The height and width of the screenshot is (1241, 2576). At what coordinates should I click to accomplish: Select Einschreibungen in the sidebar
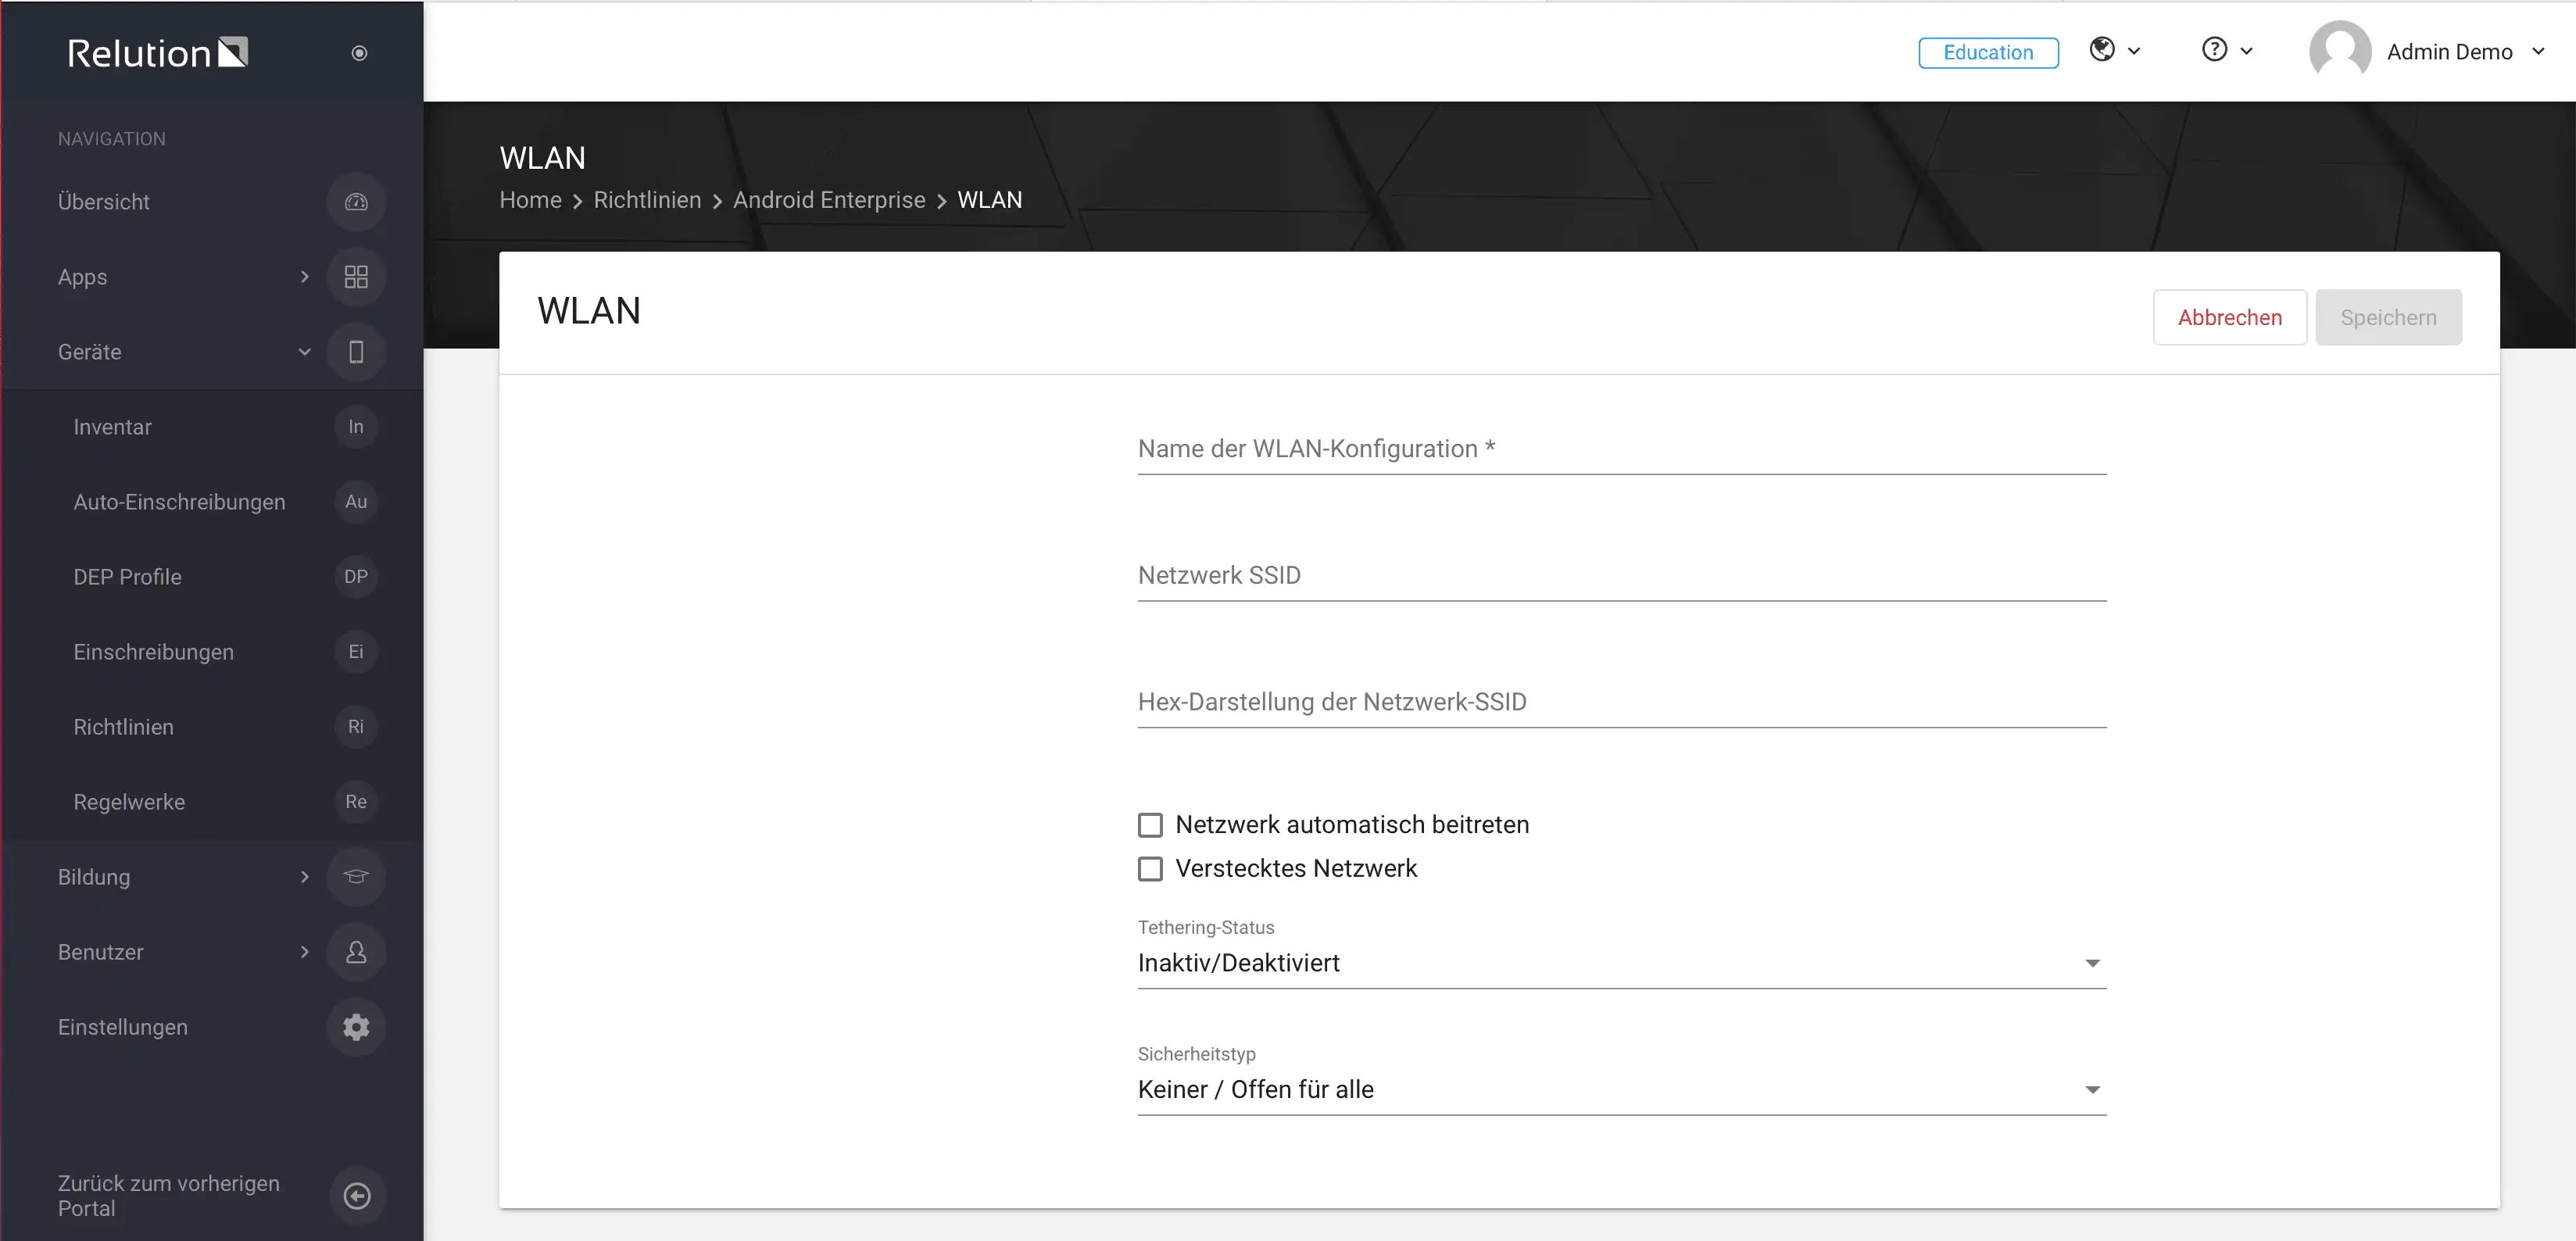pyautogui.click(x=153, y=652)
